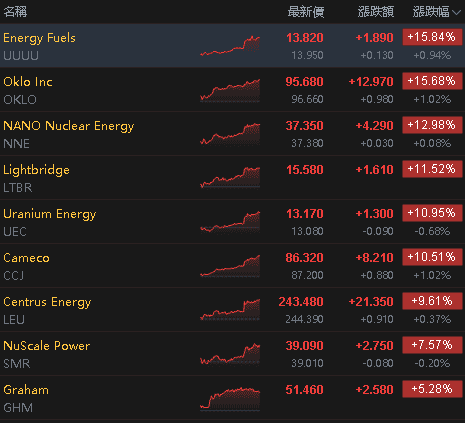Select the Energy Fuels UUUU row
Screen dimensions: 465x423
tap(232, 46)
